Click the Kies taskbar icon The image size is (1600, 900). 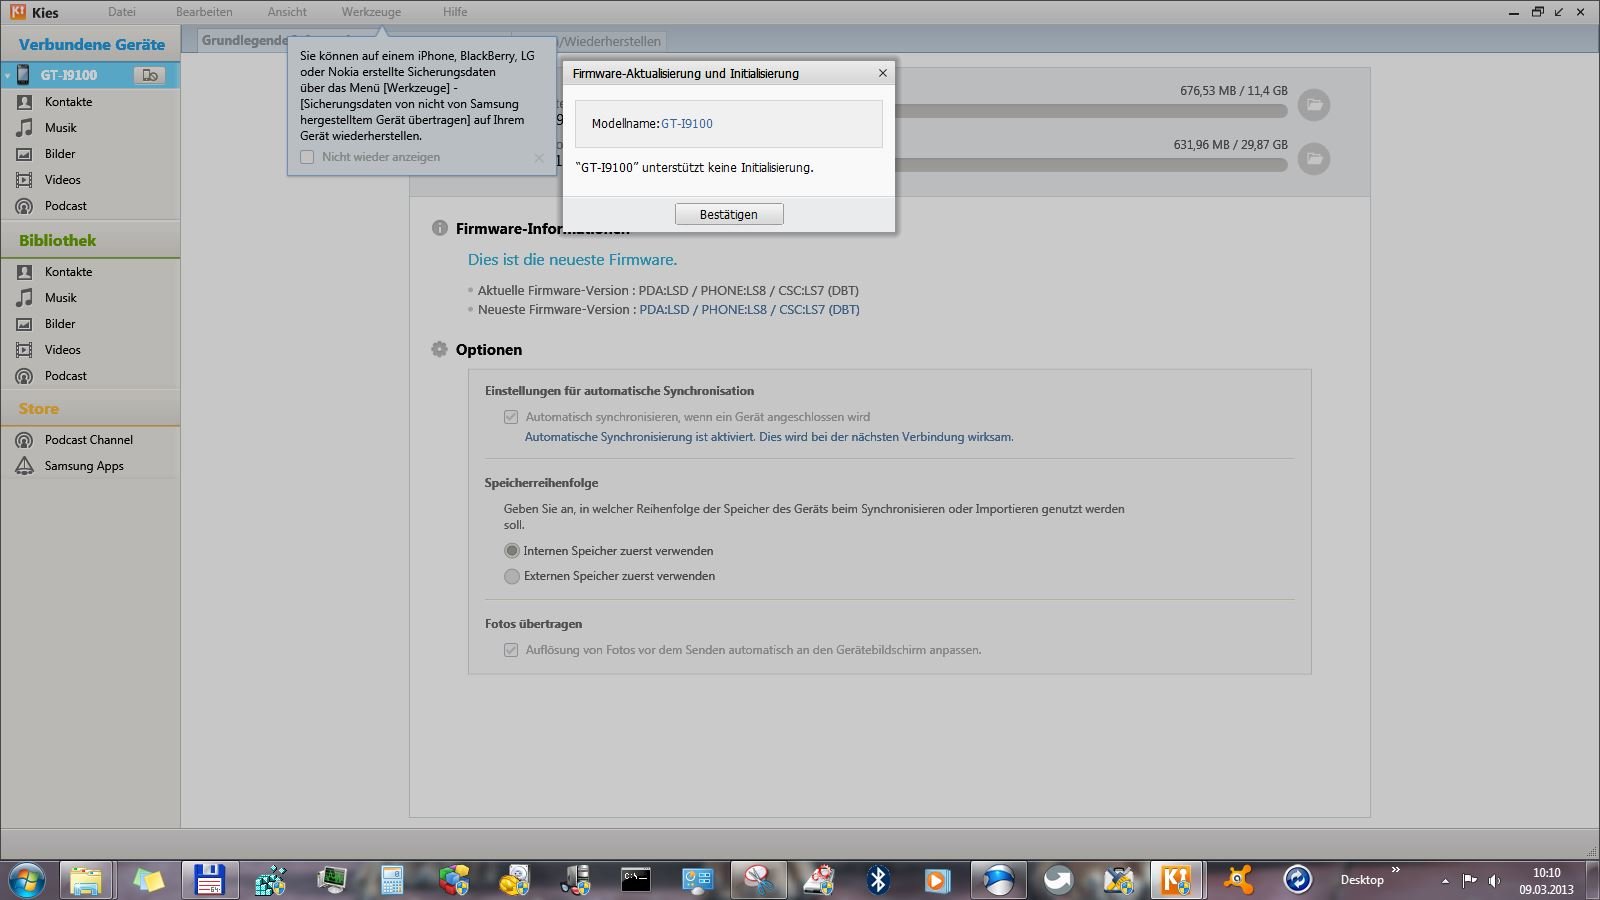pyautogui.click(x=1176, y=880)
